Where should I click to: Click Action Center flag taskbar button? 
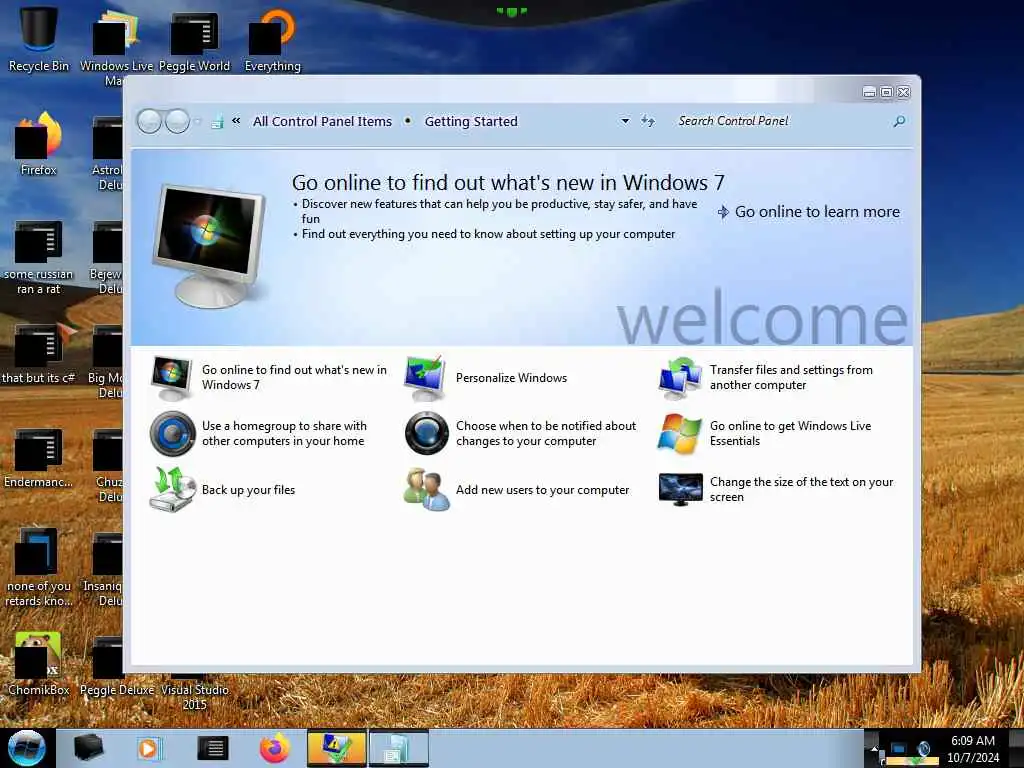[336, 748]
